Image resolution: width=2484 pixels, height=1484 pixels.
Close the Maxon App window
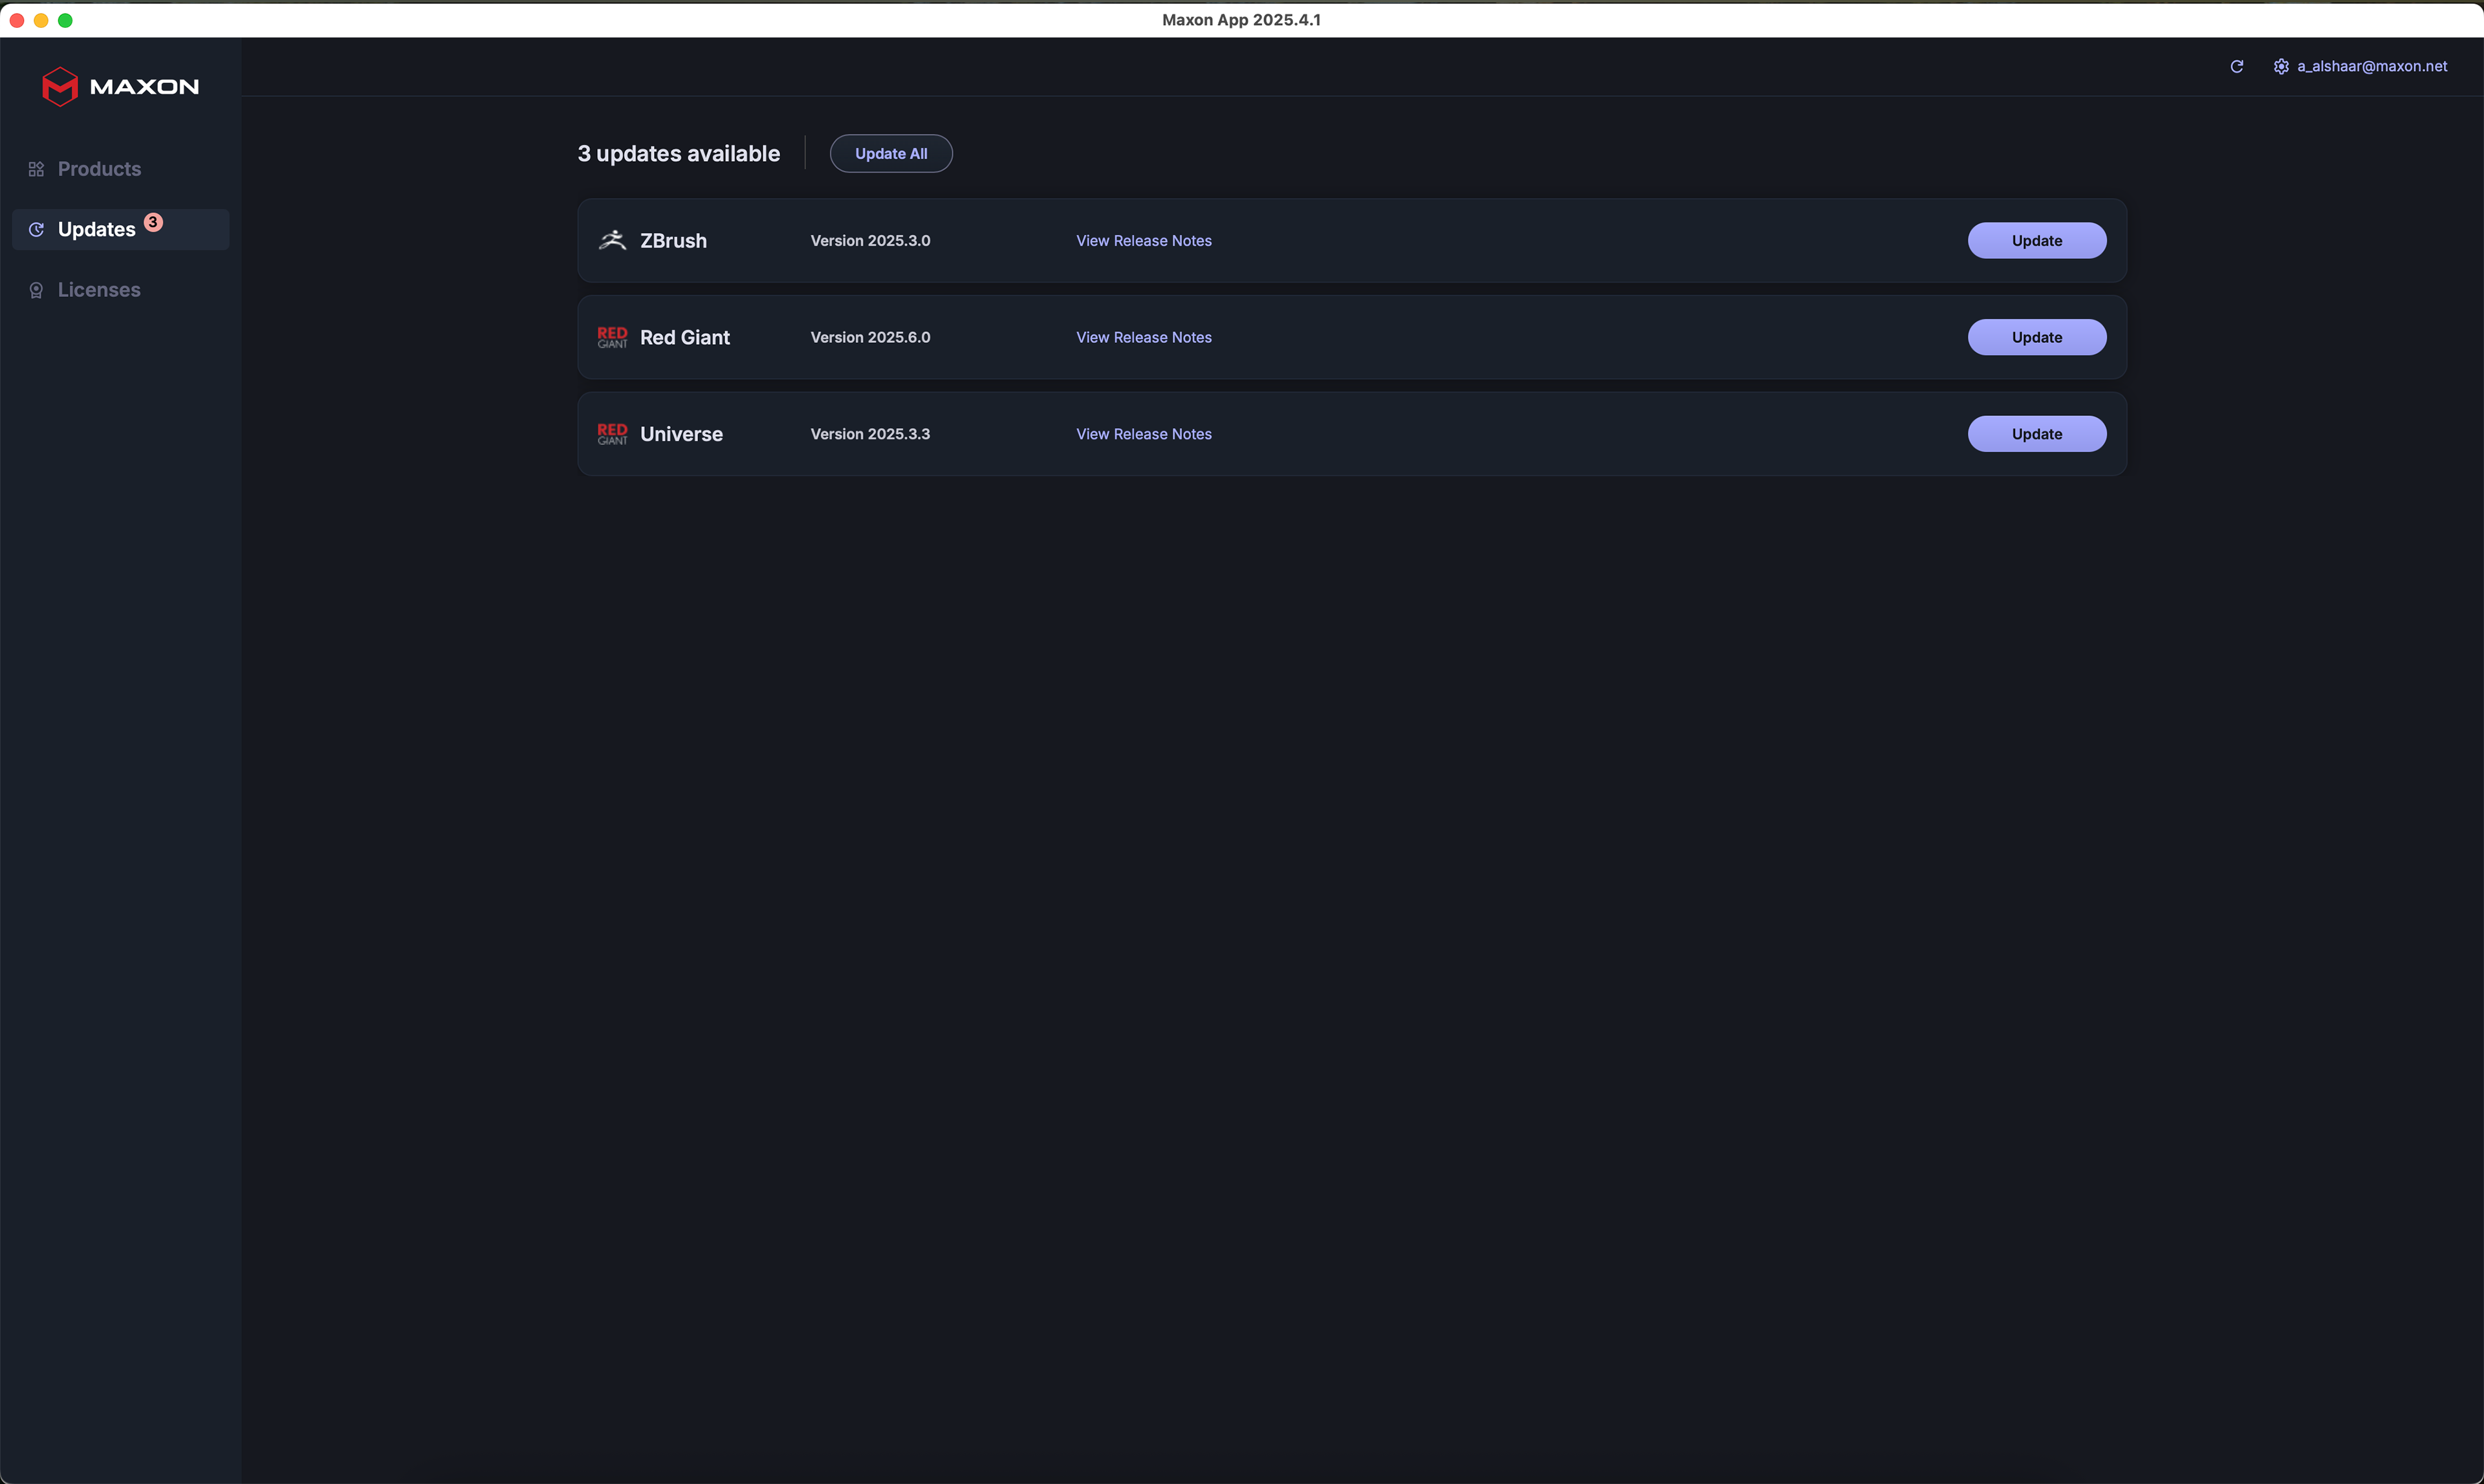click(17, 20)
